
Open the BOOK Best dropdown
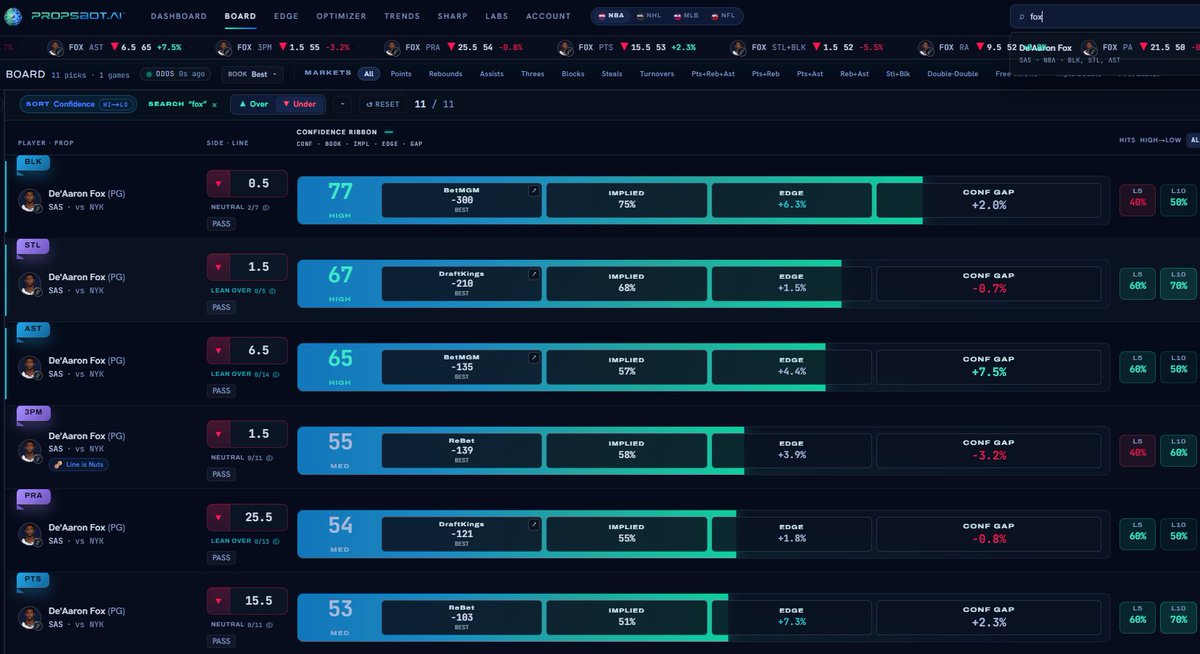pos(251,74)
